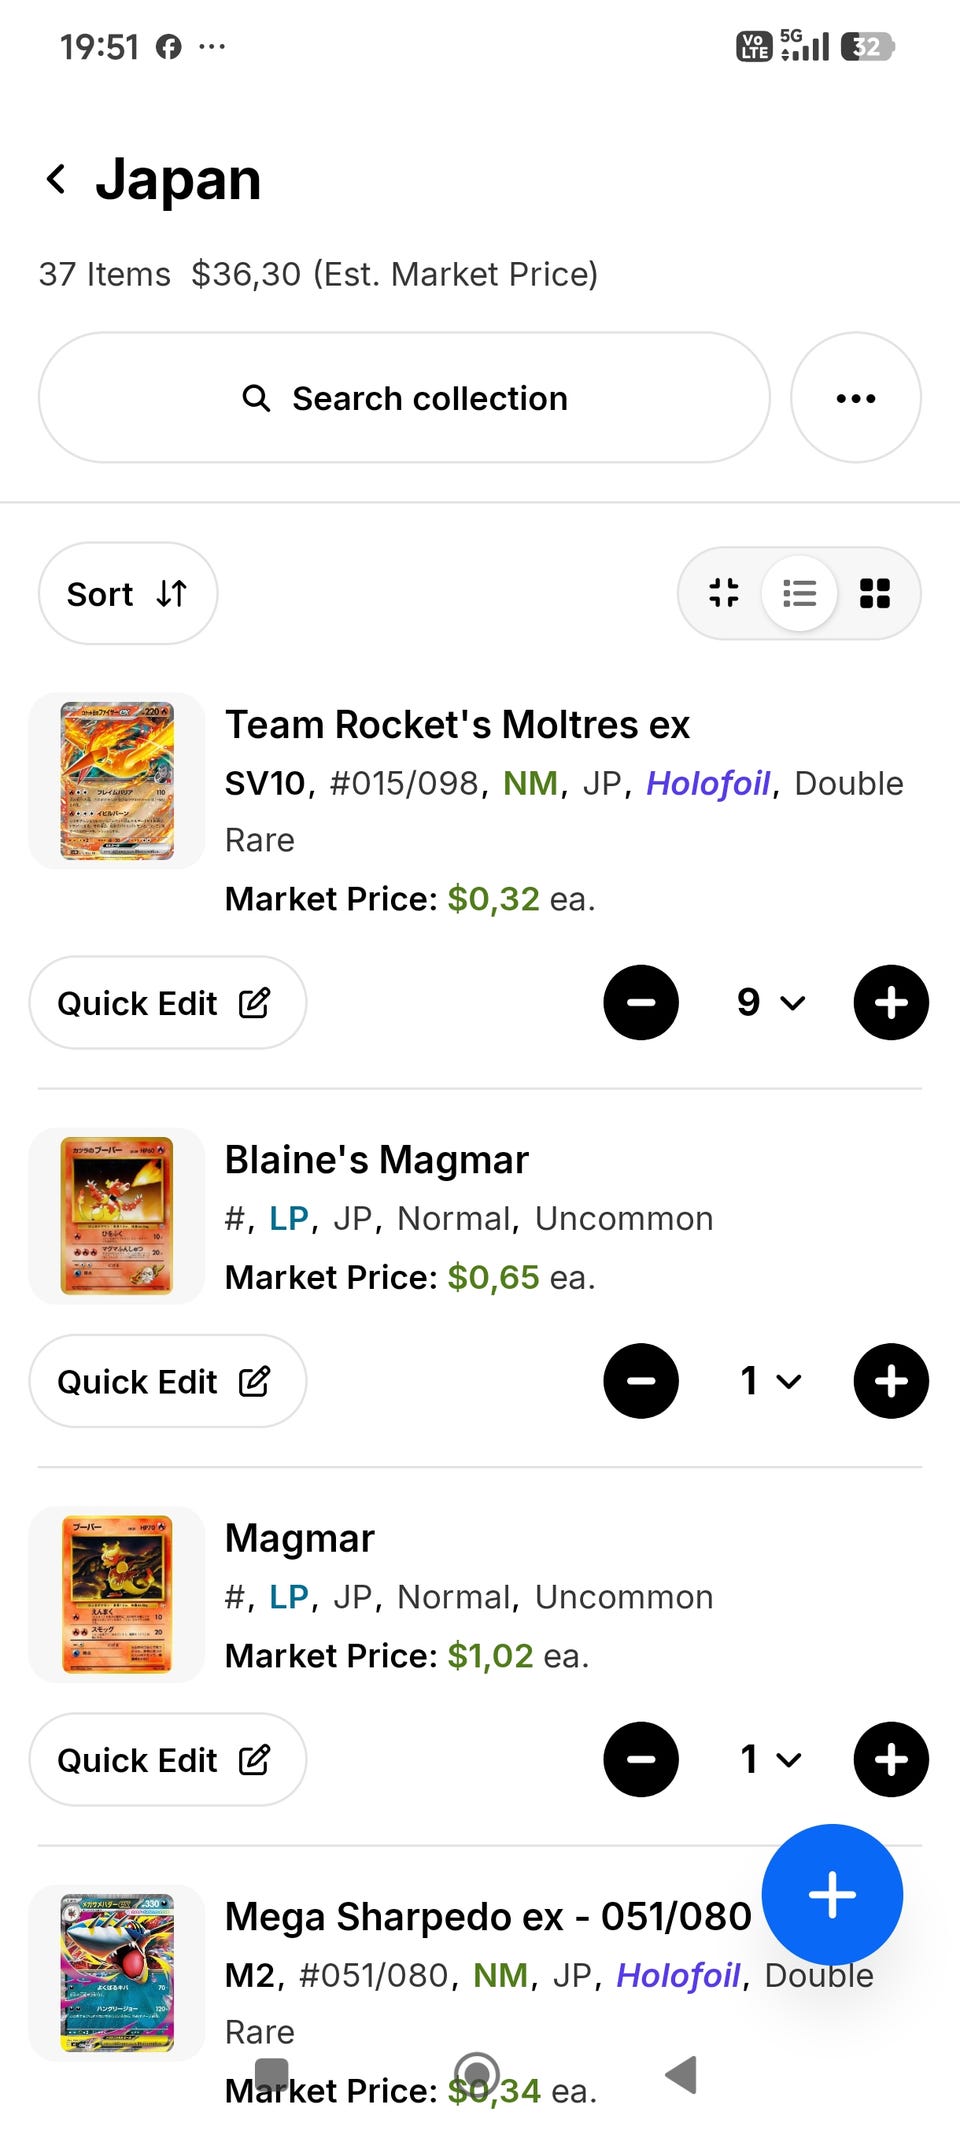Screen dimensions: 960x2134
Task: Quick Edit the Magmar entry
Action: pyautogui.click(x=167, y=1760)
